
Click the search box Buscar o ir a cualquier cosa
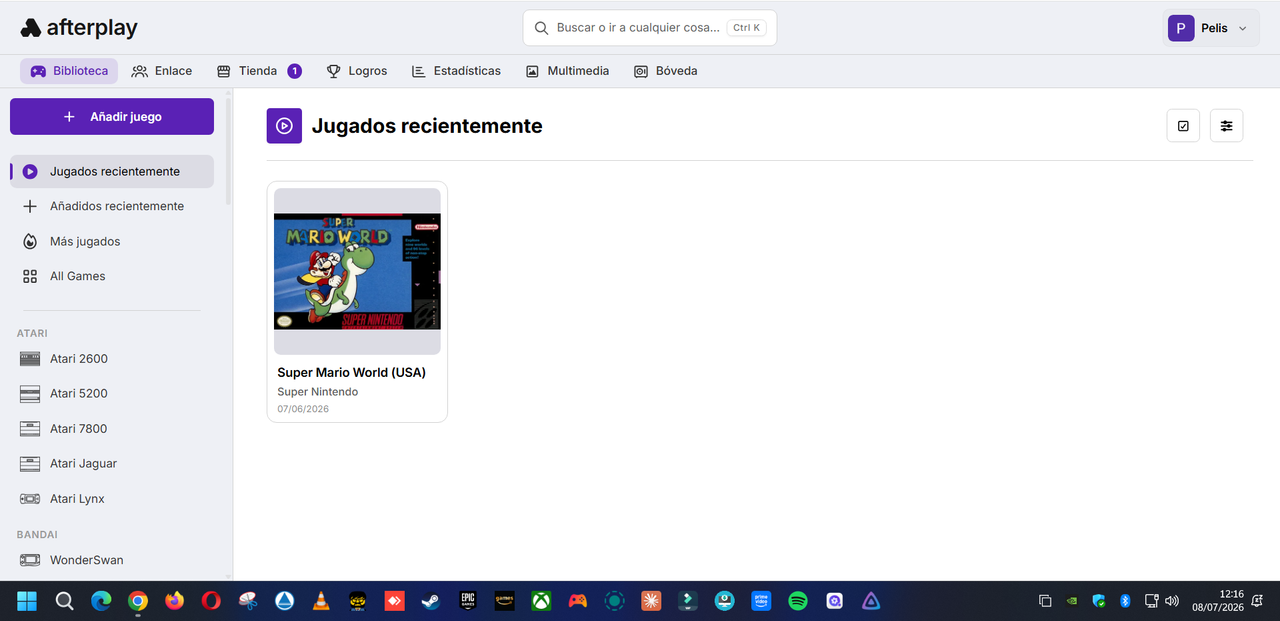click(x=650, y=28)
